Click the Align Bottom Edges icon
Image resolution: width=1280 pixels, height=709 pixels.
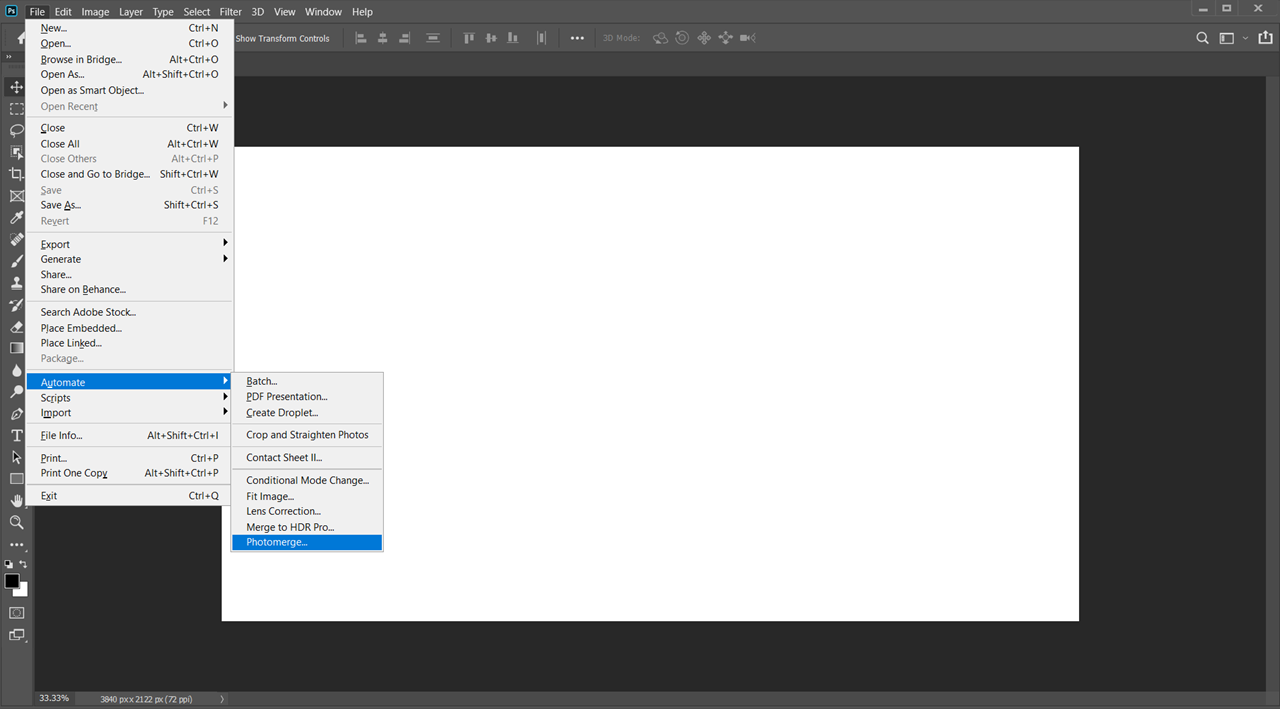click(x=513, y=38)
